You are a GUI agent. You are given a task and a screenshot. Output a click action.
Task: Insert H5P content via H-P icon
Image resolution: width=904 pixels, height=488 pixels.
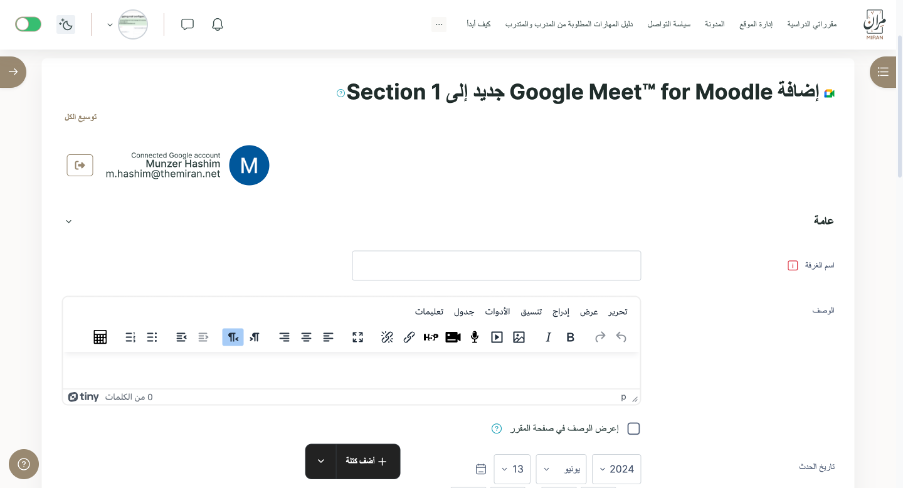click(x=431, y=337)
